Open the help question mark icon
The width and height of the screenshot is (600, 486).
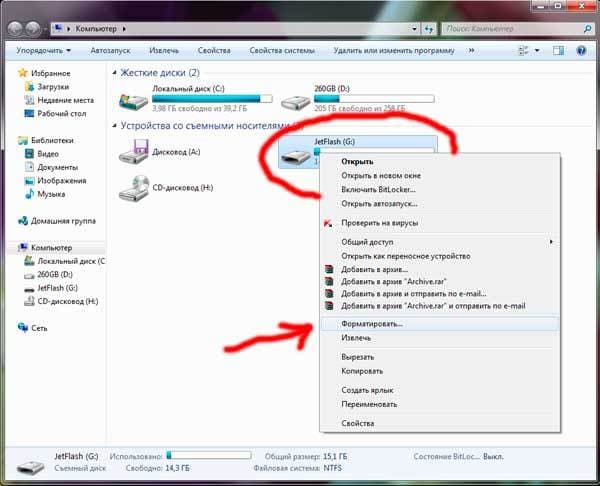point(581,51)
